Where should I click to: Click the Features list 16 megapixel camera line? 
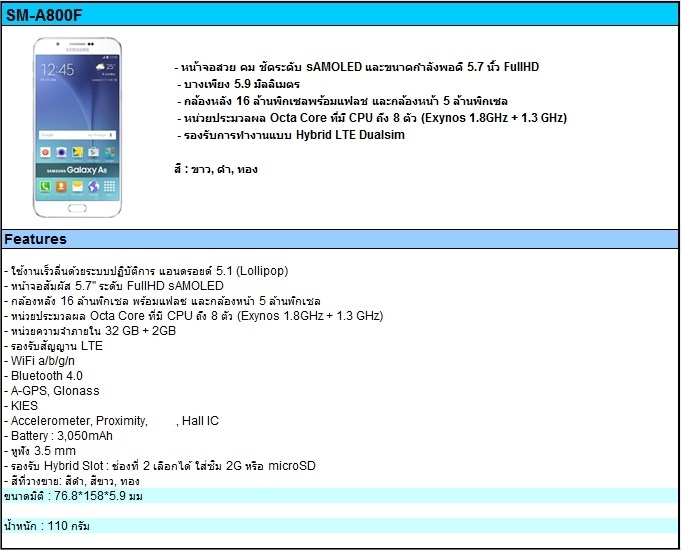(x=162, y=301)
